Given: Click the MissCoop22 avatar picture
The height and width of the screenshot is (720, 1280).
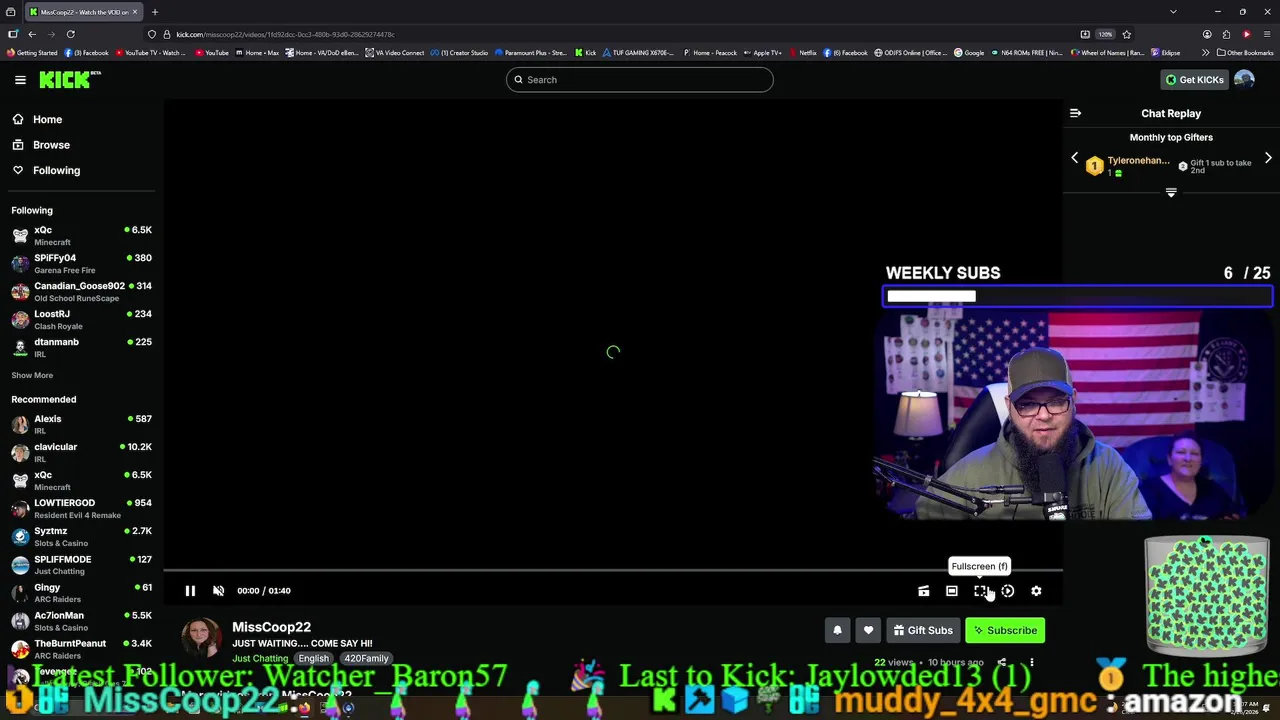Looking at the screenshot, I should (x=201, y=639).
